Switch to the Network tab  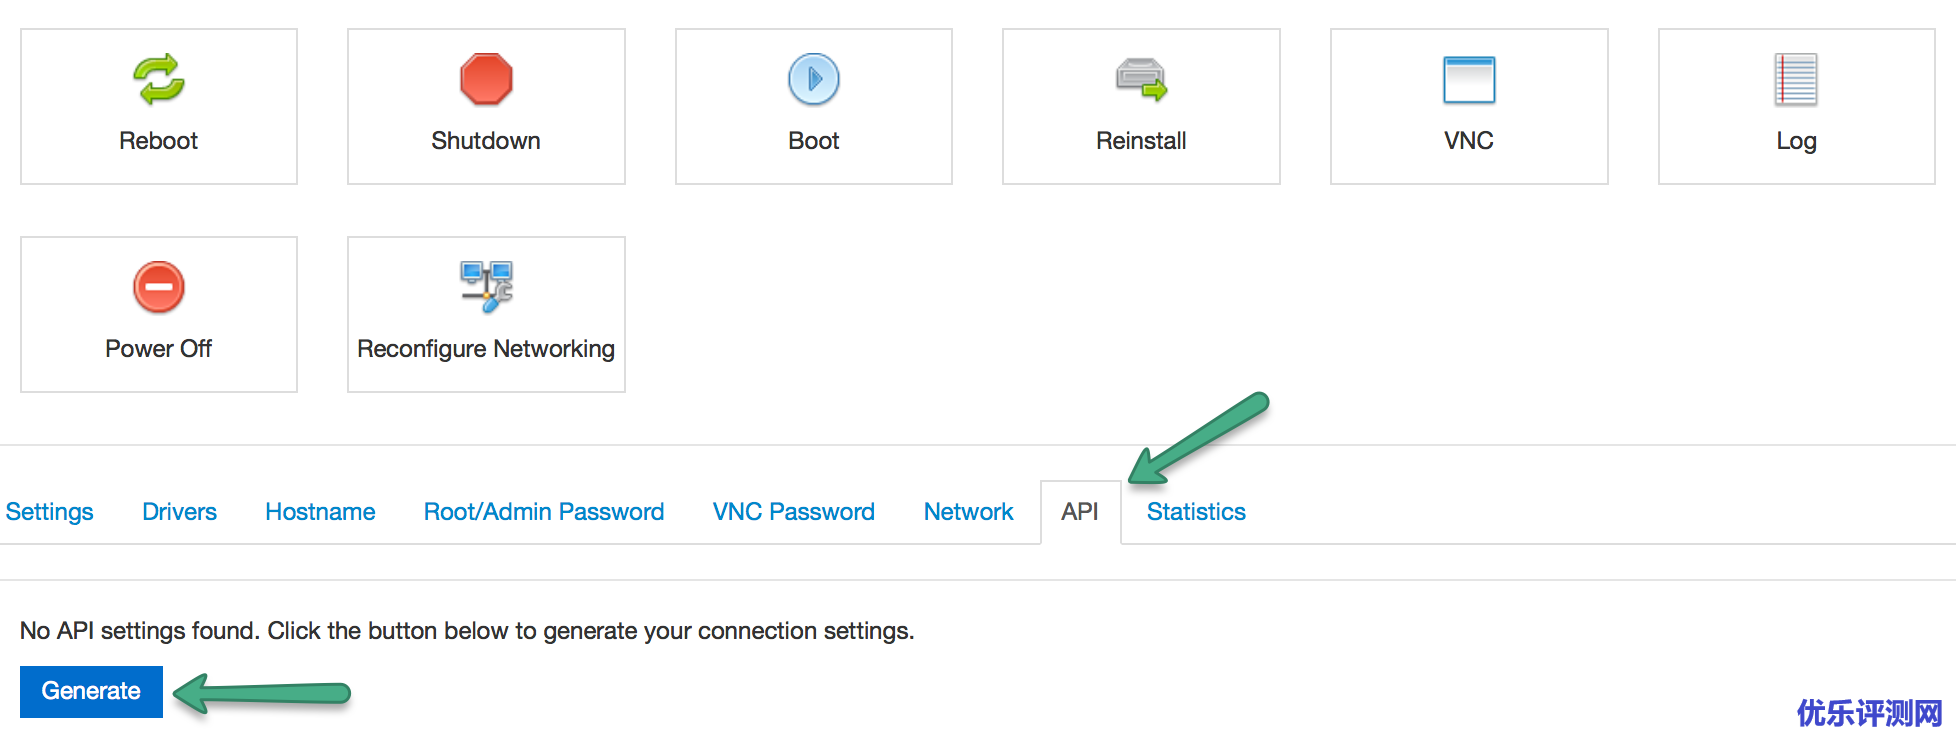968,512
